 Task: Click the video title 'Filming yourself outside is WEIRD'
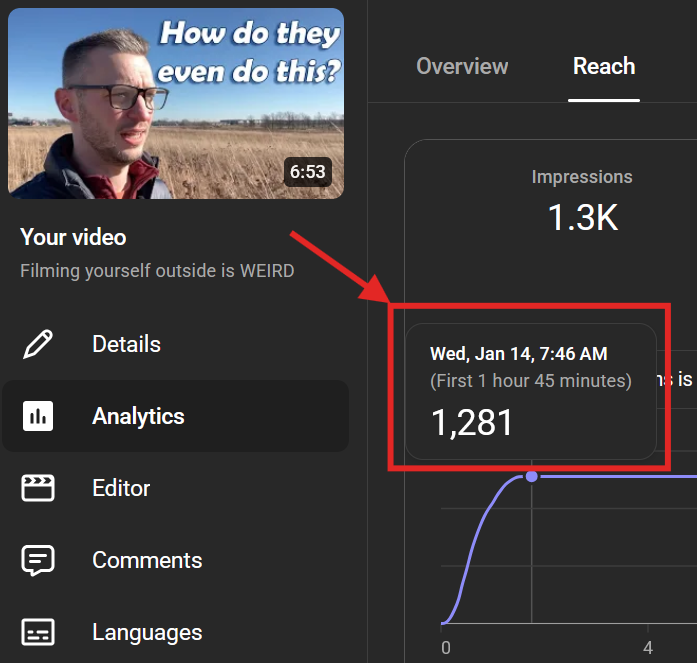click(x=157, y=271)
